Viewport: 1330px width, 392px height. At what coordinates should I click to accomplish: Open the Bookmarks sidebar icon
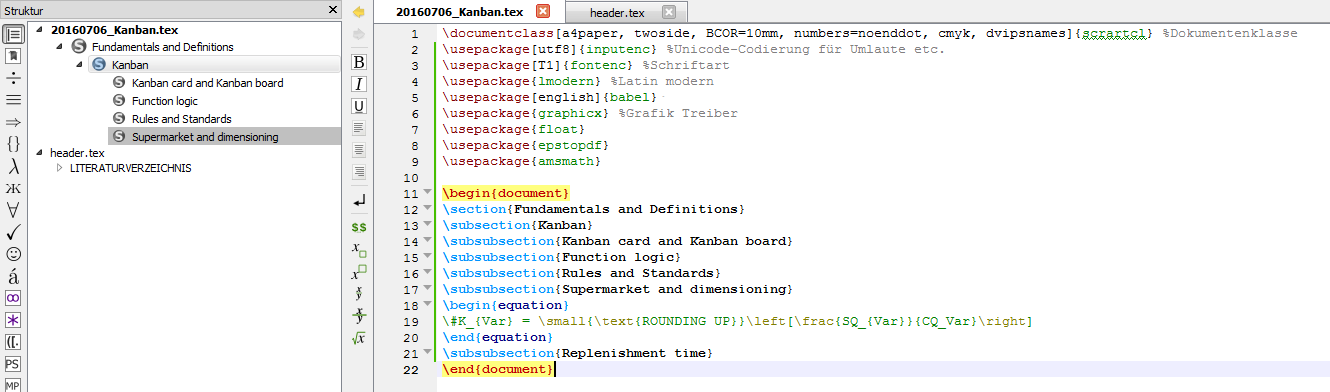tap(14, 56)
